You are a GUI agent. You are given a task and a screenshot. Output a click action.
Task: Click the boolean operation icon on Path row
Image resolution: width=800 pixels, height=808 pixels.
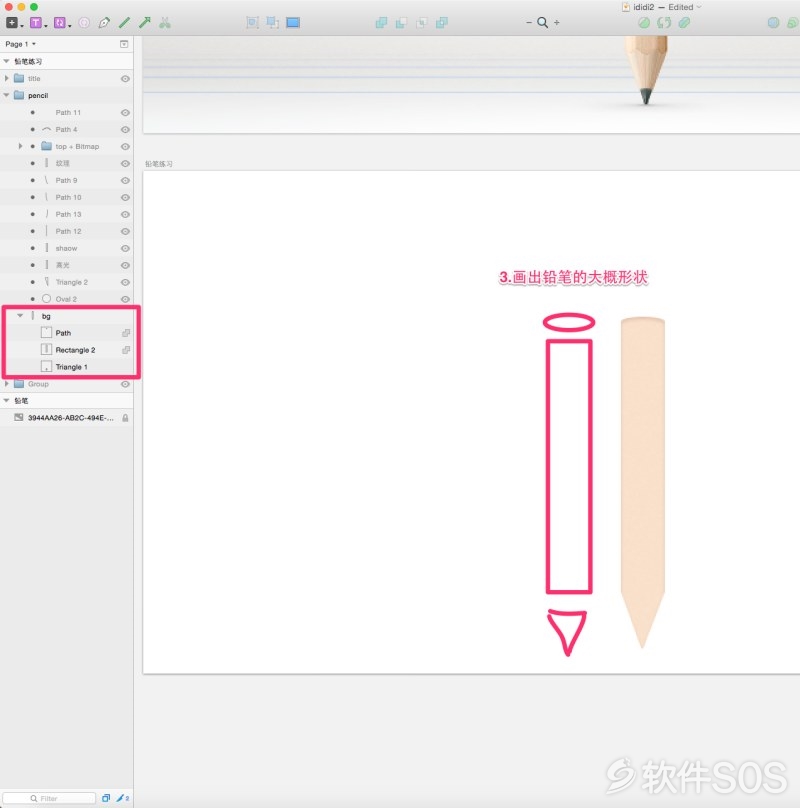pyautogui.click(x=126, y=333)
